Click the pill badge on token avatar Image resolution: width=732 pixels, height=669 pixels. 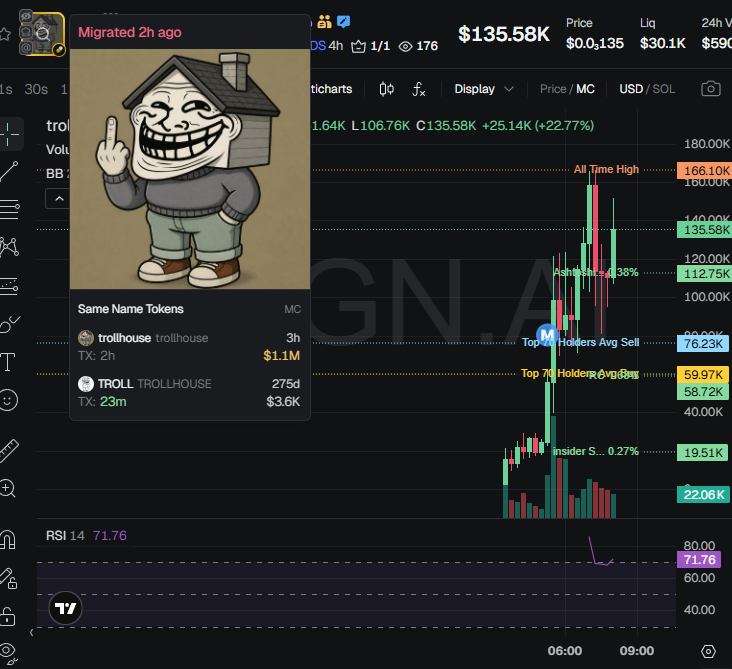tap(59, 49)
